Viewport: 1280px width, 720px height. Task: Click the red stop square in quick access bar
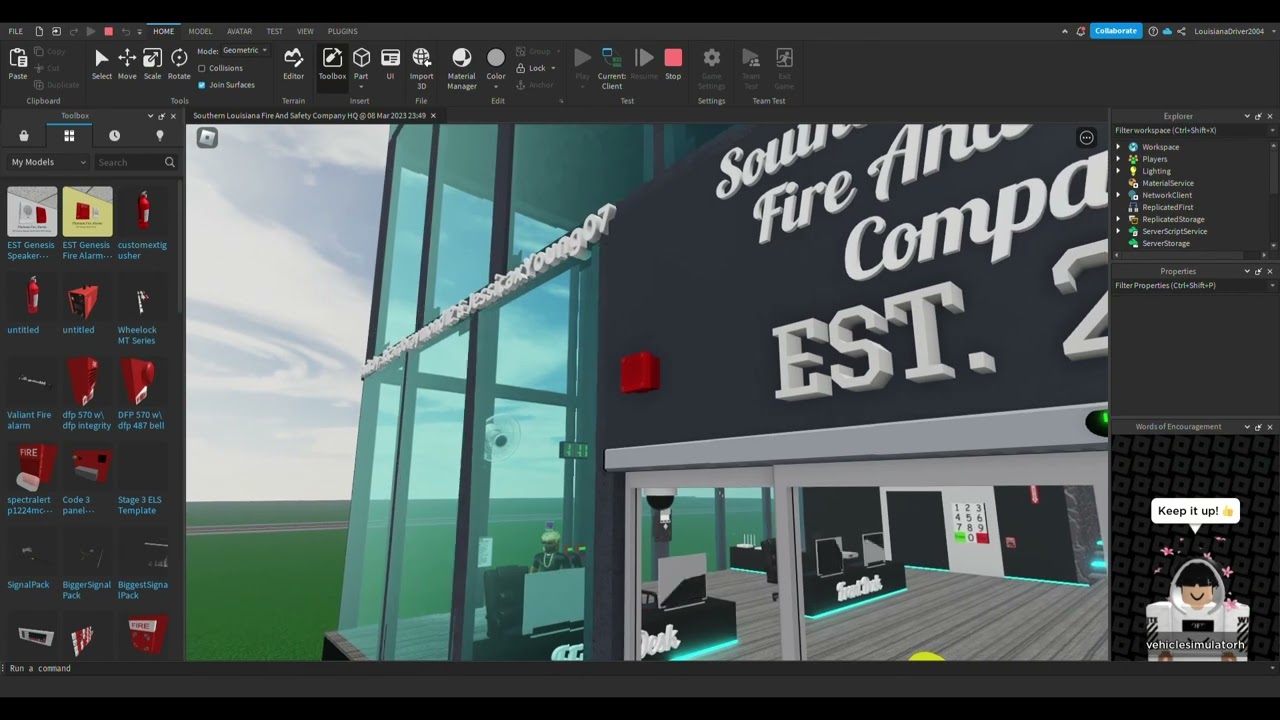point(109,31)
